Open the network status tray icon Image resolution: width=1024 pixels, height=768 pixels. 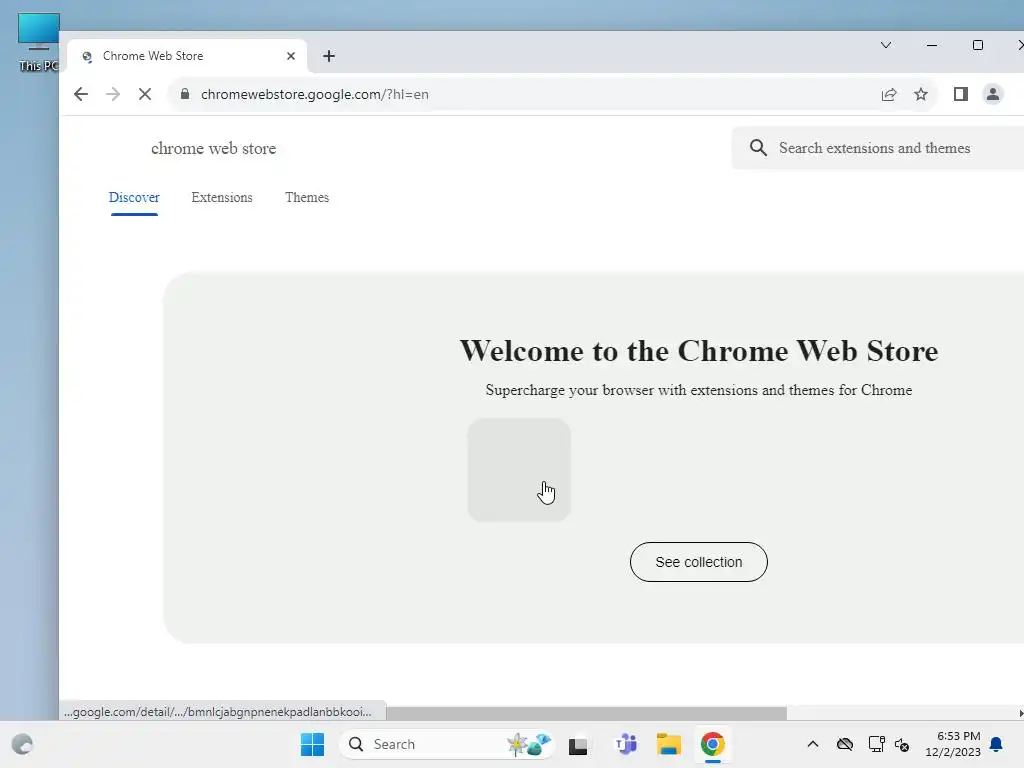click(x=876, y=744)
